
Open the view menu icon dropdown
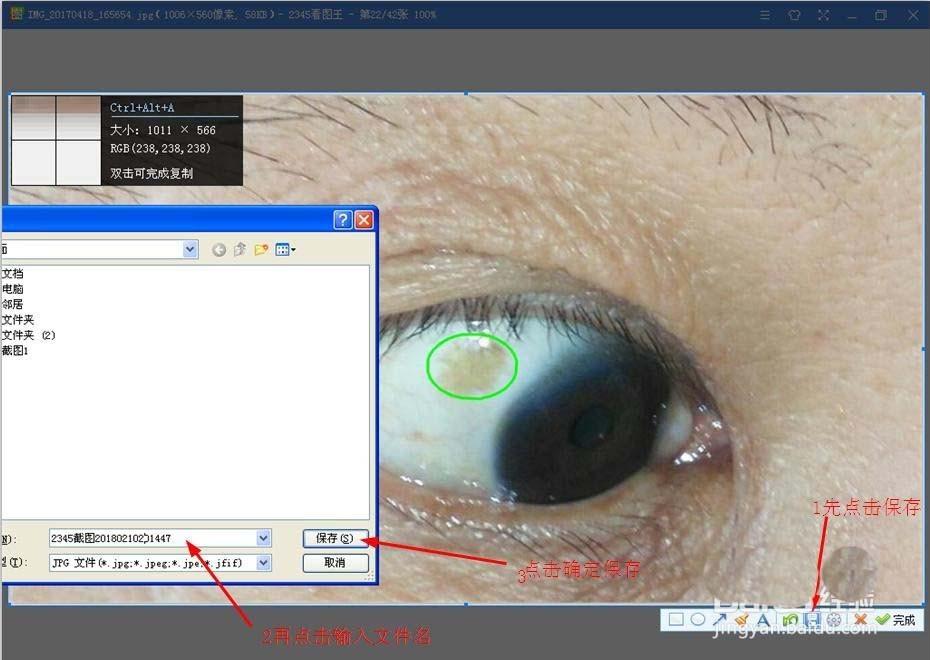(x=286, y=249)
